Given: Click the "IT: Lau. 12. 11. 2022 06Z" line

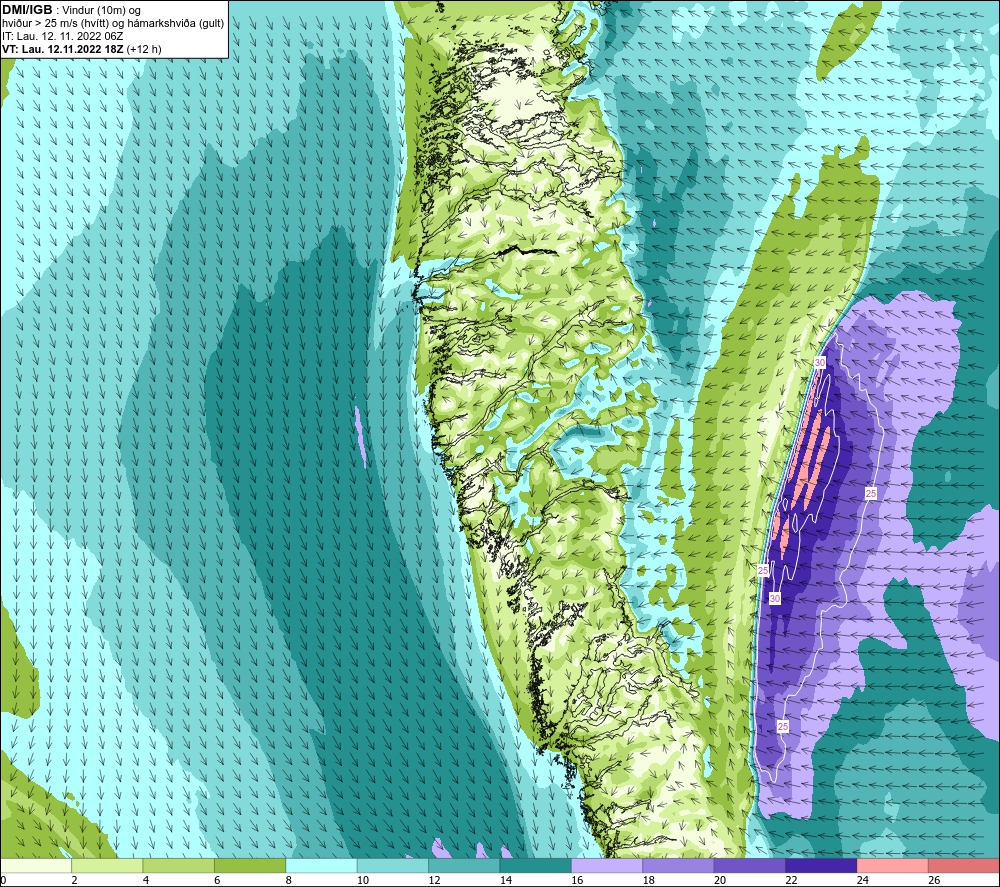Looking at the screenshot, I should [62, 36].
